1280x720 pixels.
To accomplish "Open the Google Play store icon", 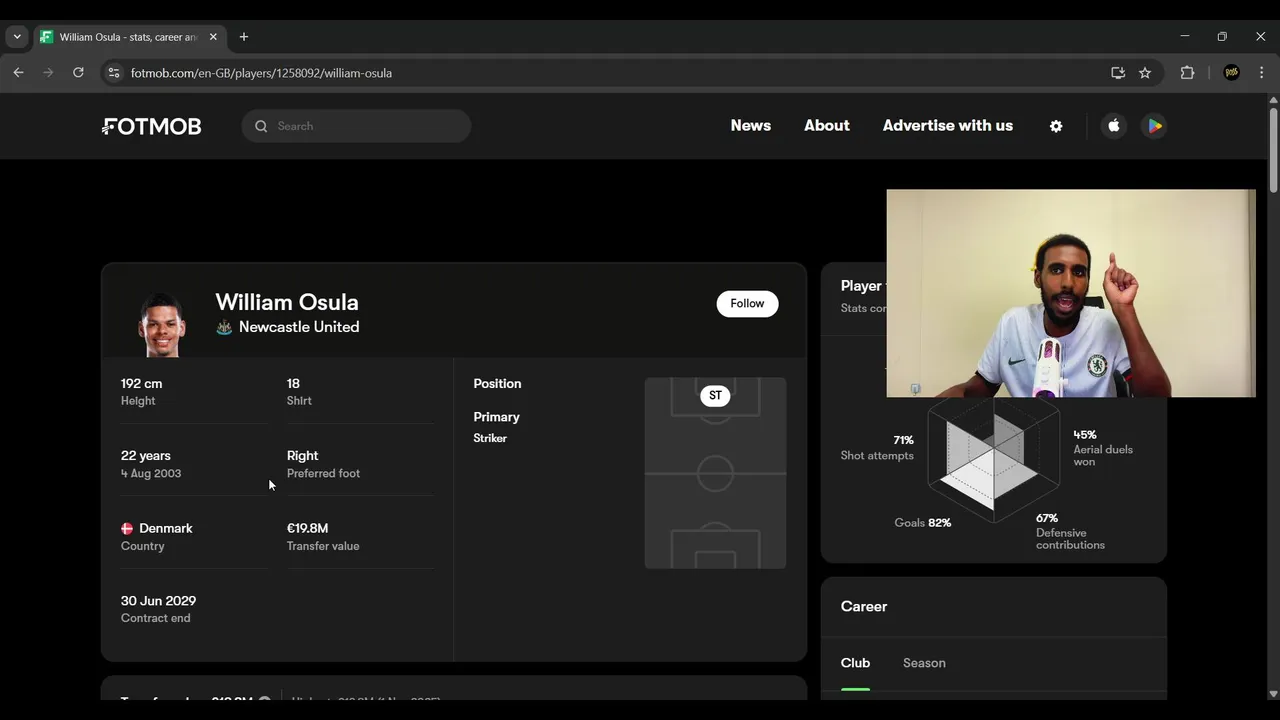I will tap(1155, 126).
